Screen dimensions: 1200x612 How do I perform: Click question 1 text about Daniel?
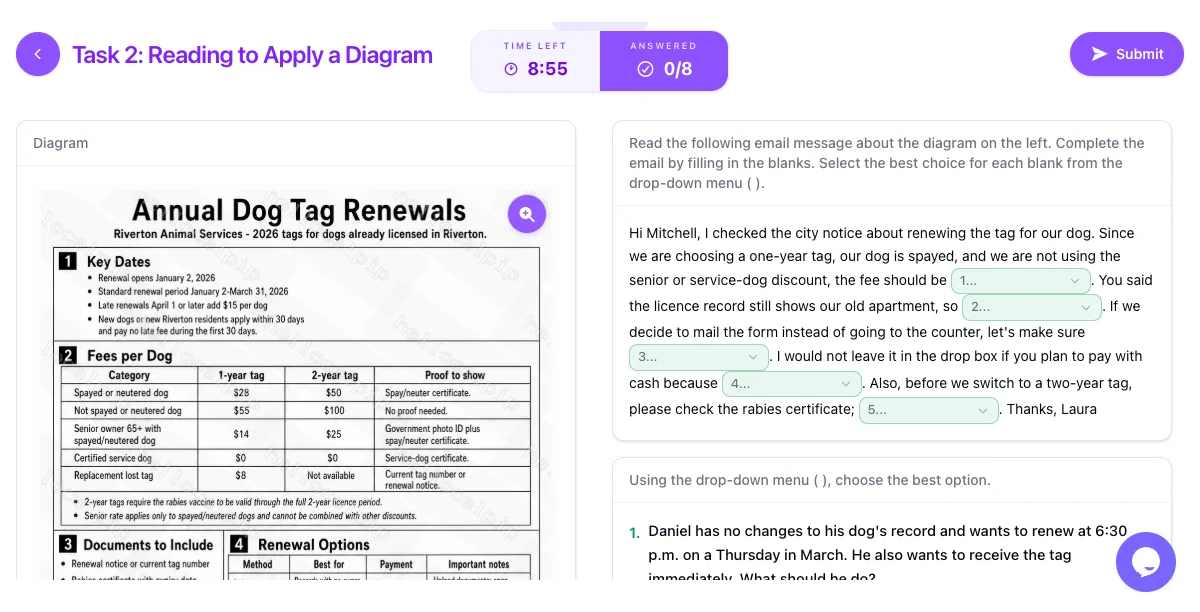tap(889, 555)
